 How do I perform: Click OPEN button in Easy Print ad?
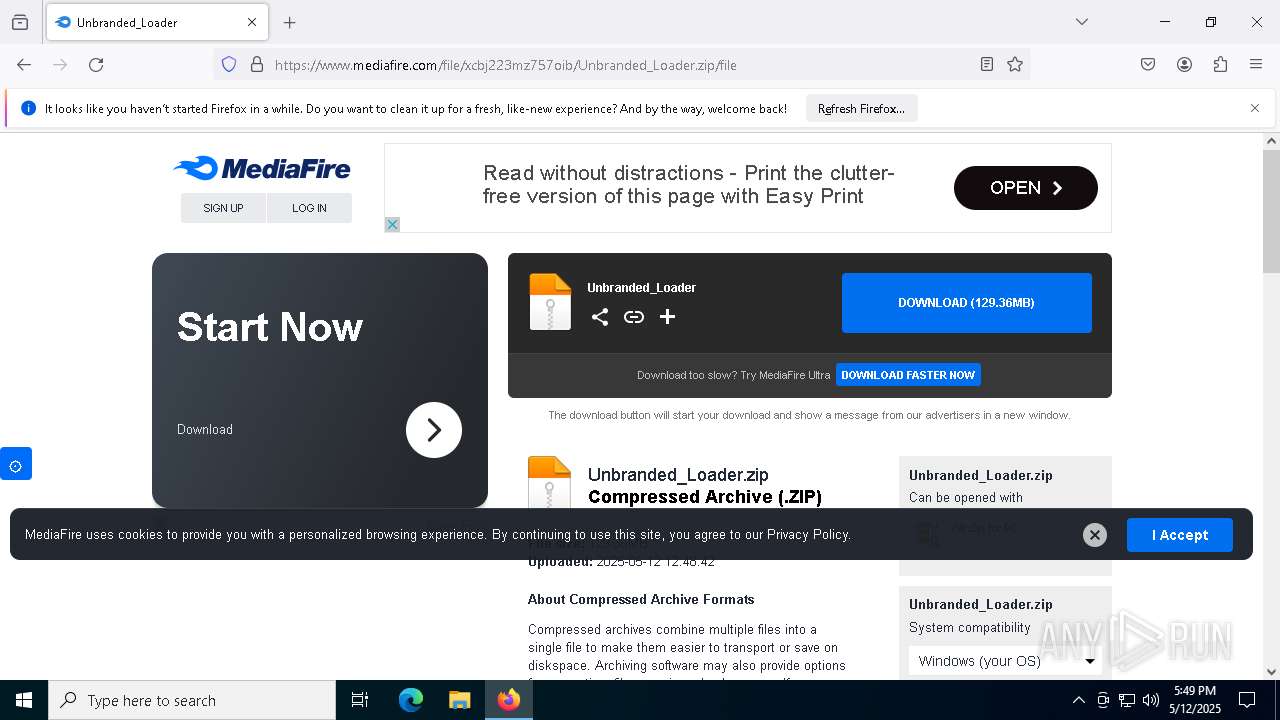pos(1026,188)
